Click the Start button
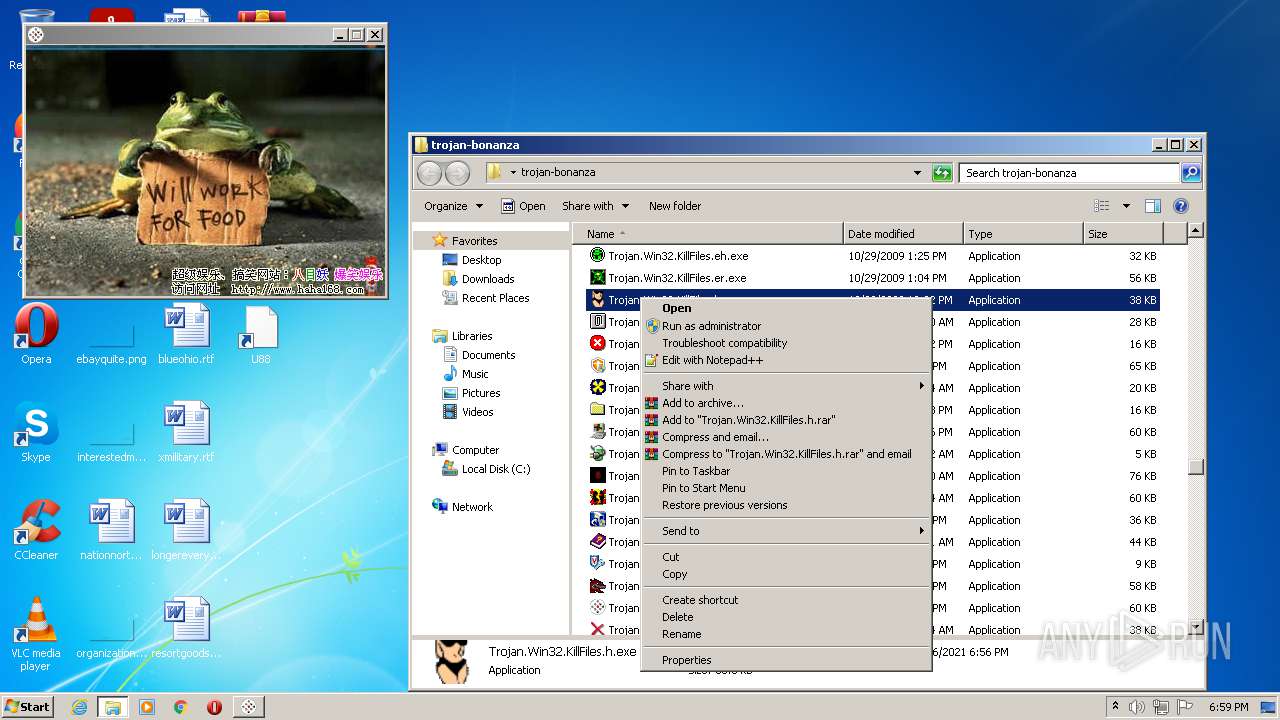1280x720 pixels. tap(27, 706)
